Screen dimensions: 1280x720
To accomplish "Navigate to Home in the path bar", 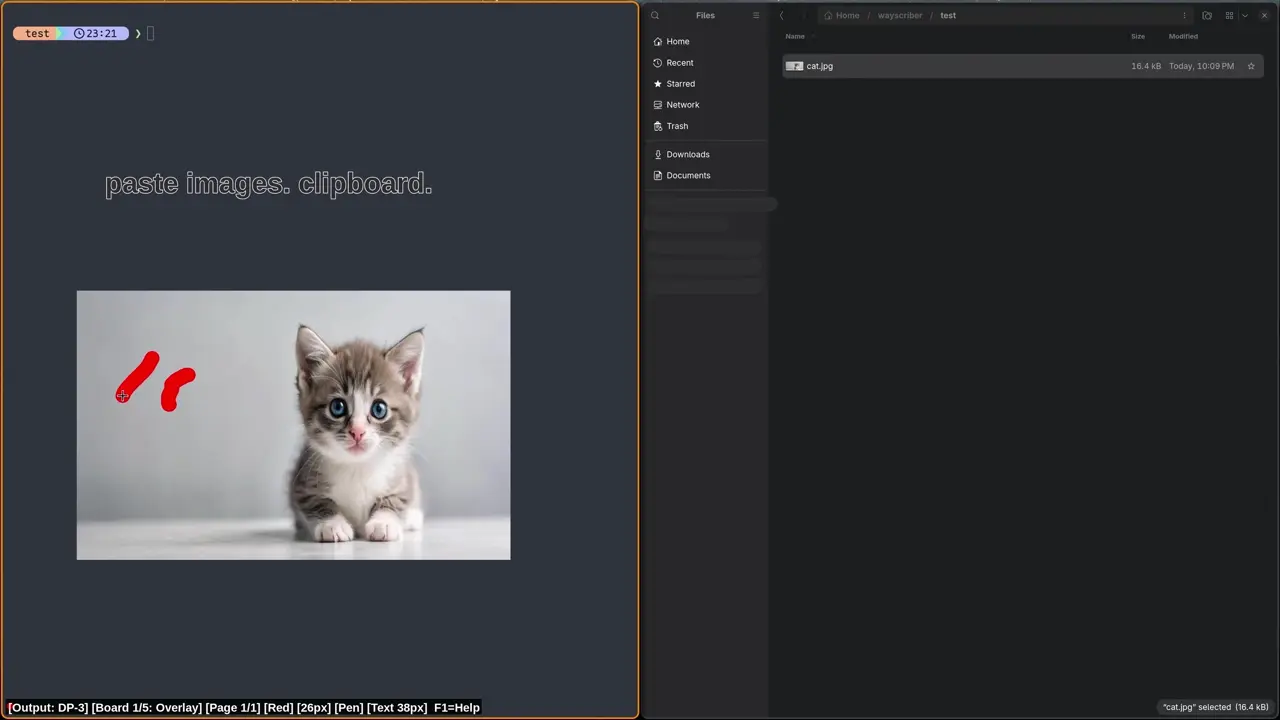I will pos(842,15).
